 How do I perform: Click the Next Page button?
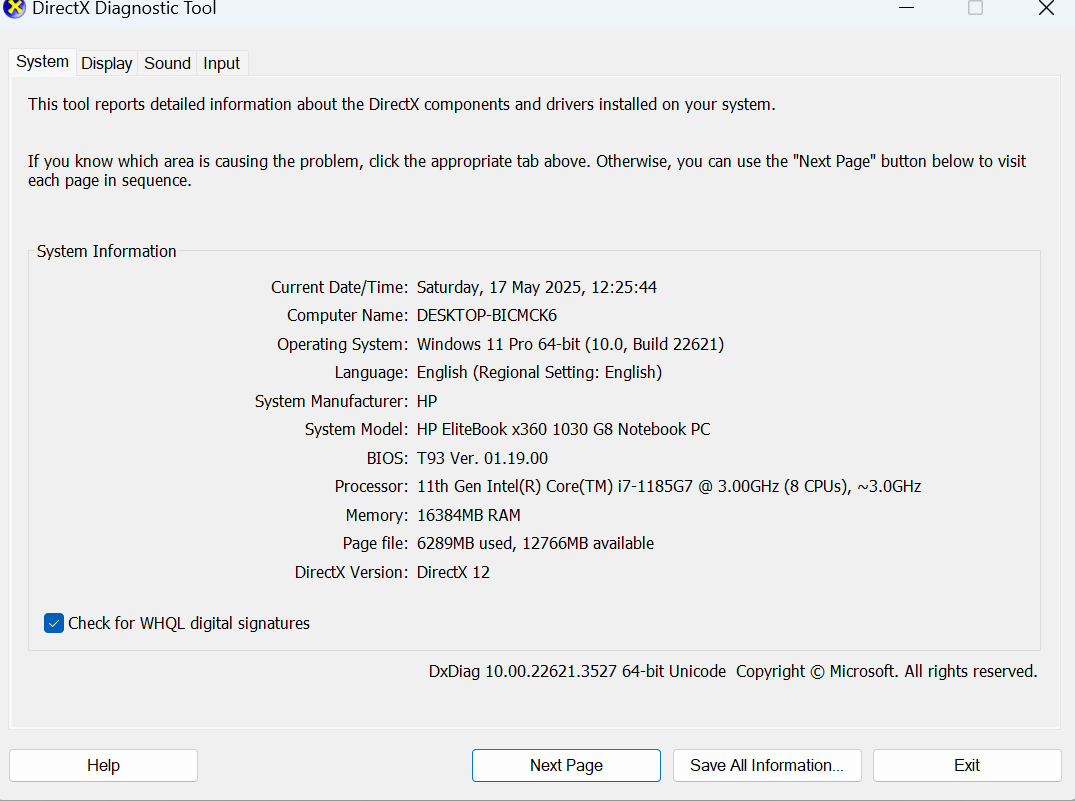[x=566, y=765]
